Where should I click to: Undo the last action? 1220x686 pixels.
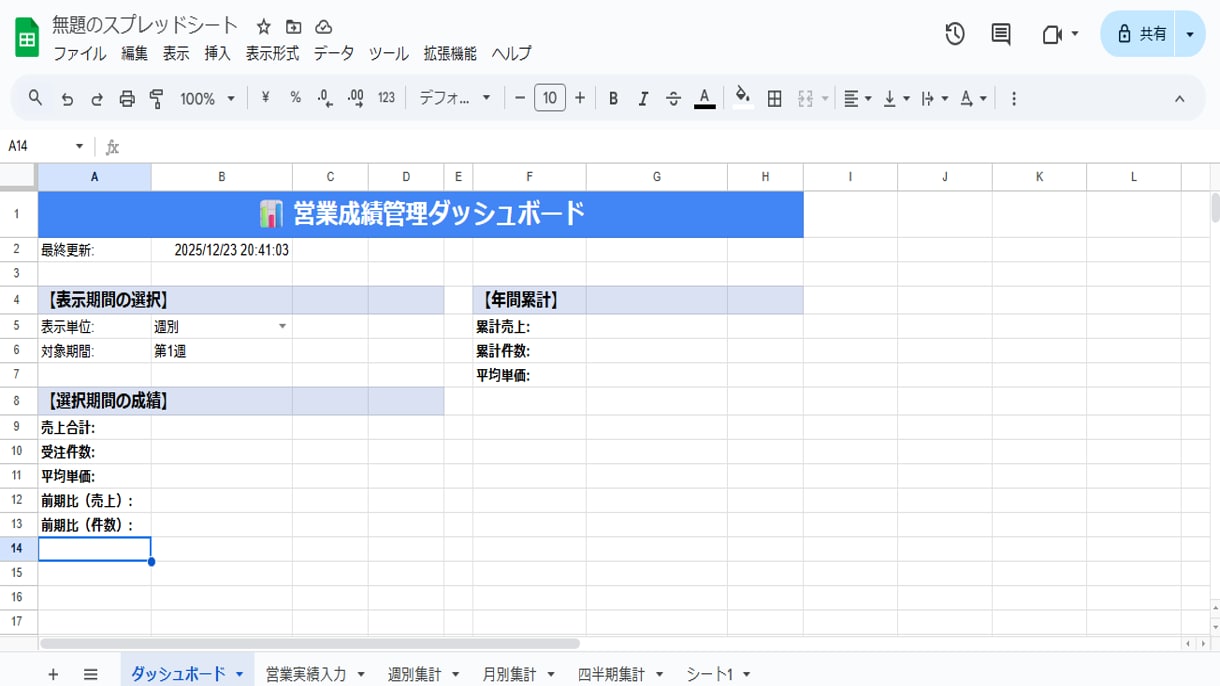pos(67,98)
